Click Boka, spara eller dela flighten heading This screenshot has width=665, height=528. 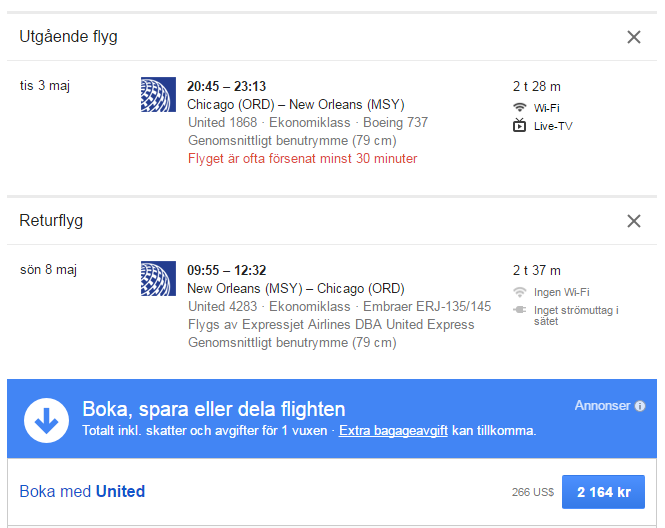[x=213, y=409]
